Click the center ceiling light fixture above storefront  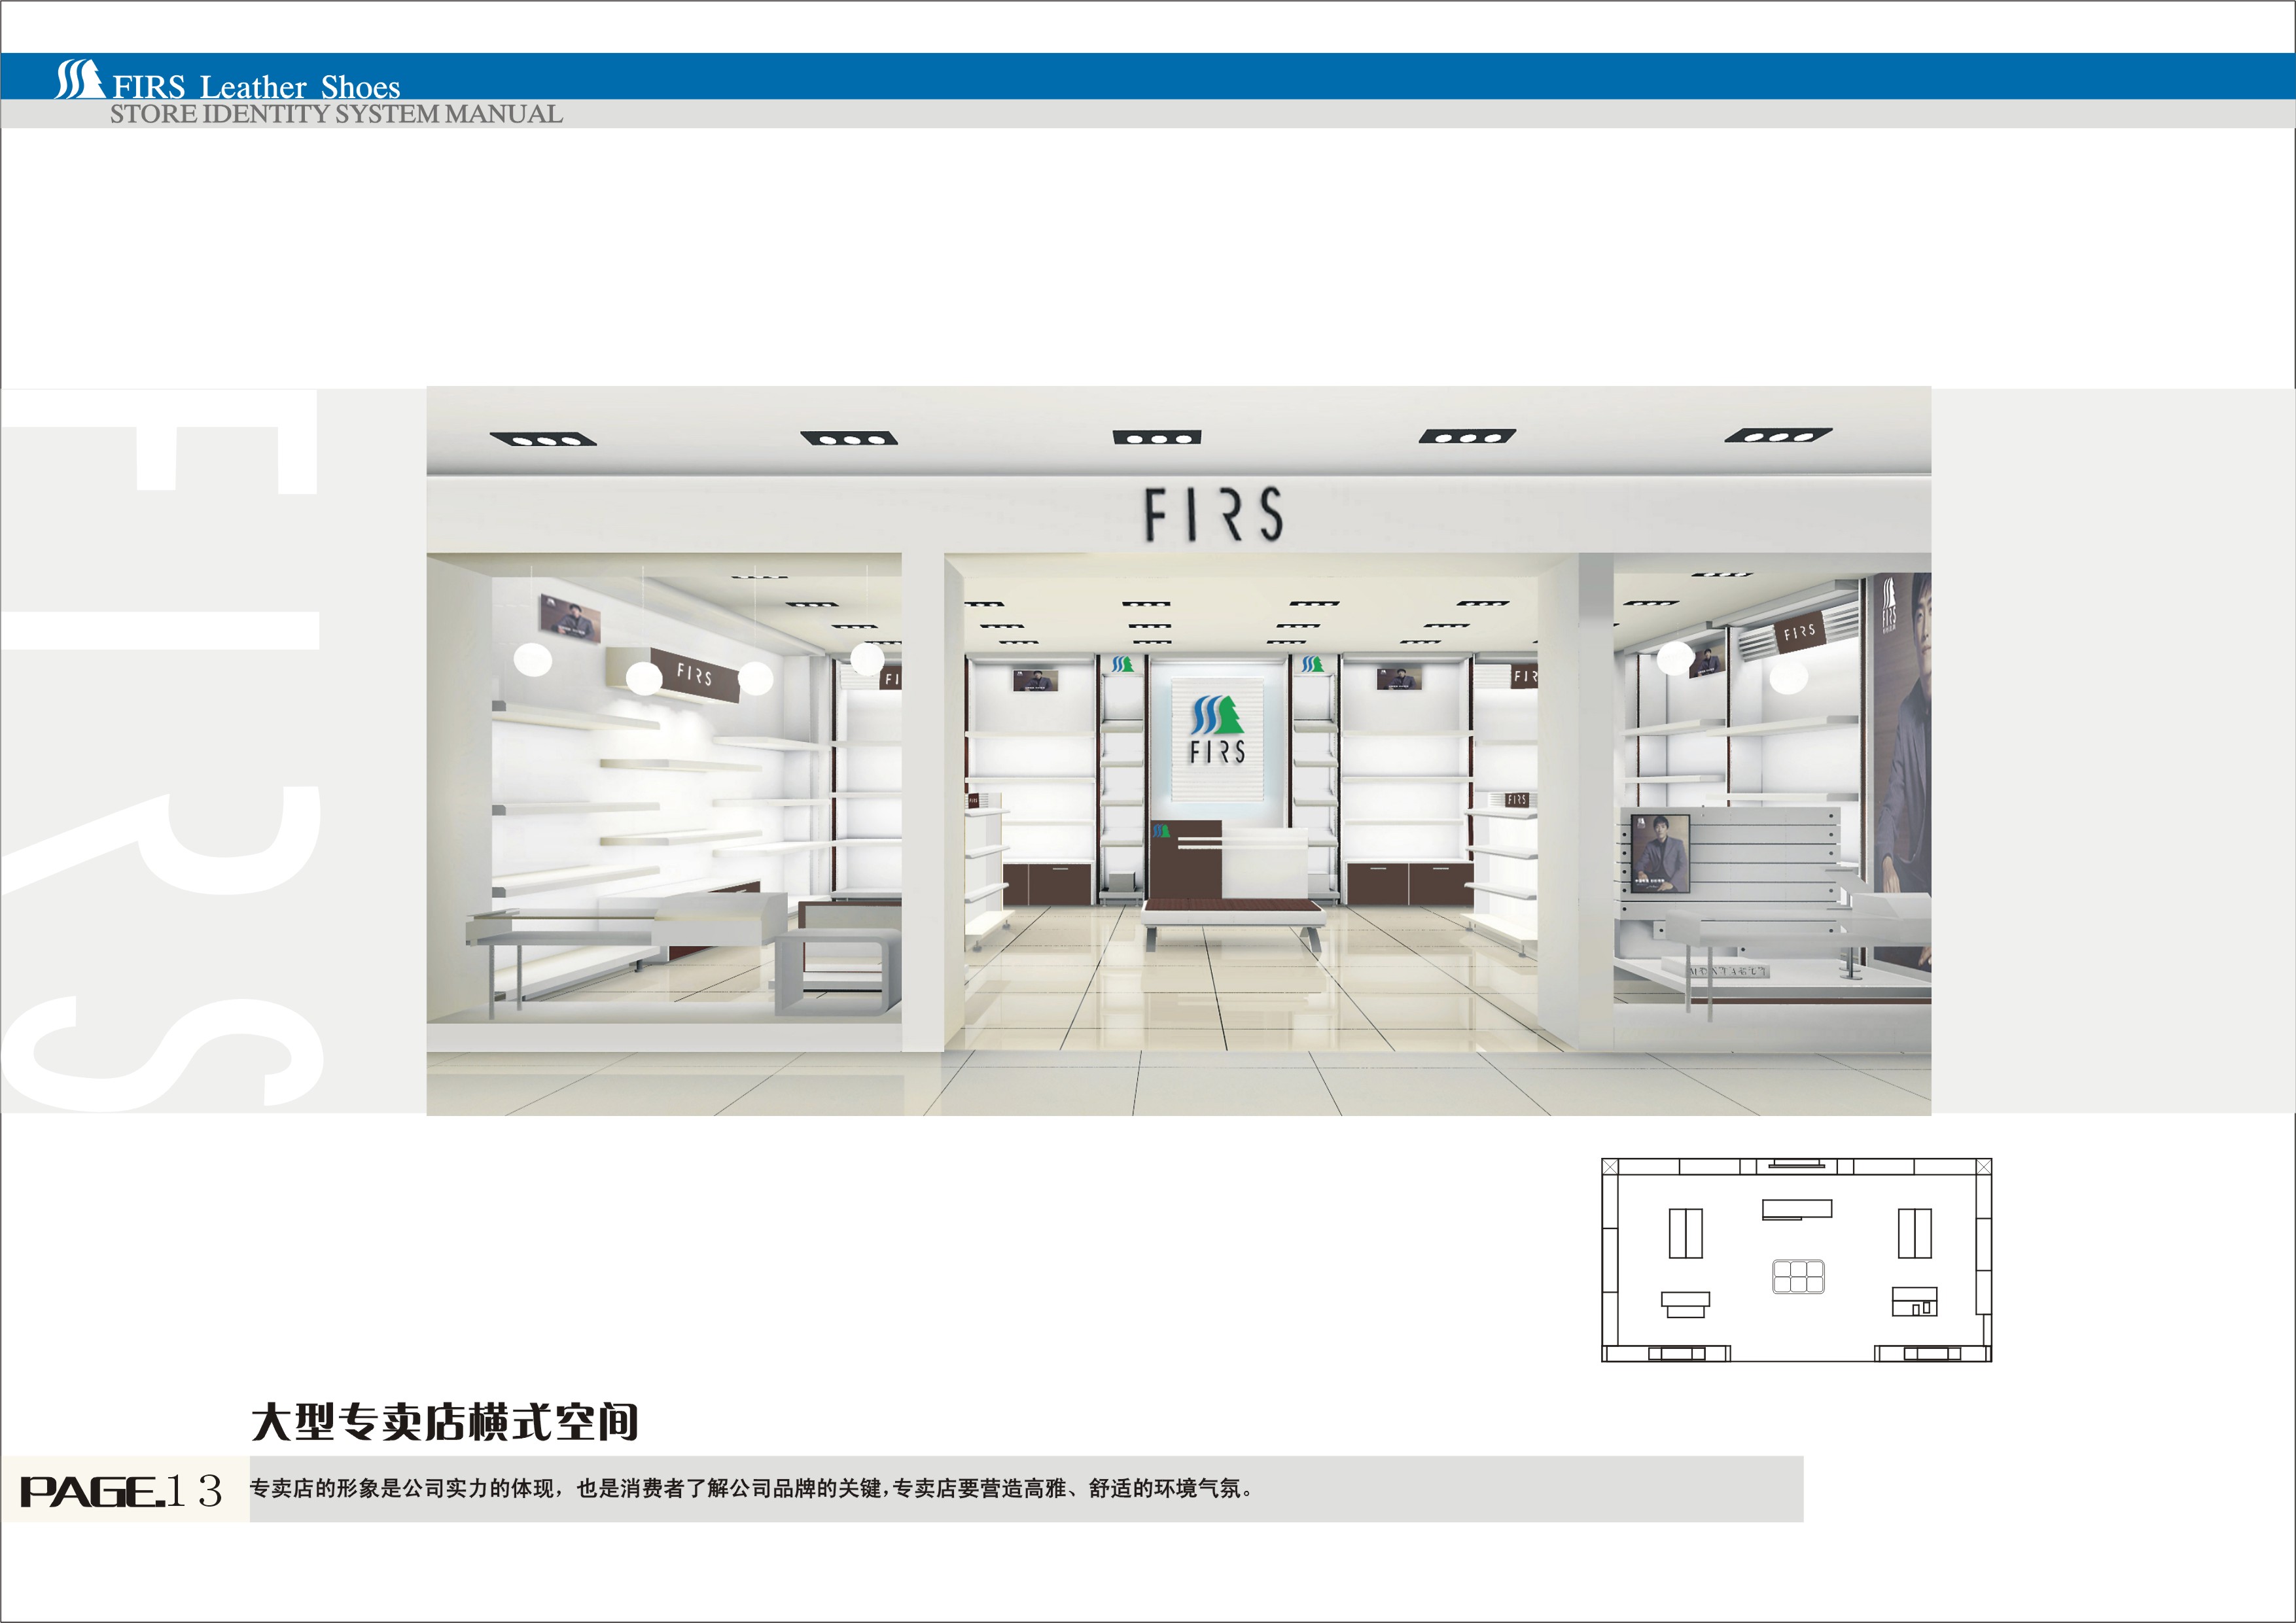pyautogui.click(x=1156, y=437)
